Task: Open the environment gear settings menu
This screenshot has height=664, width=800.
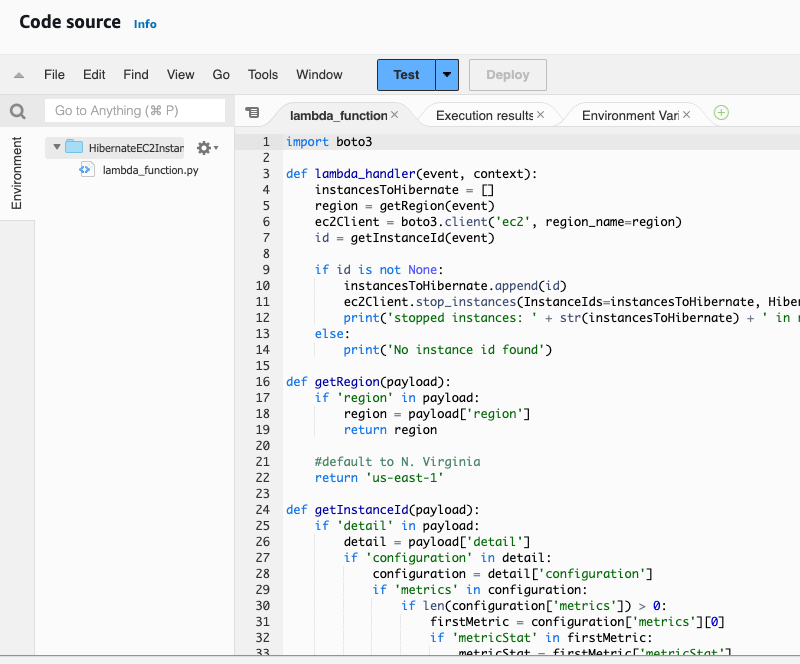Action: click(205, 148)
